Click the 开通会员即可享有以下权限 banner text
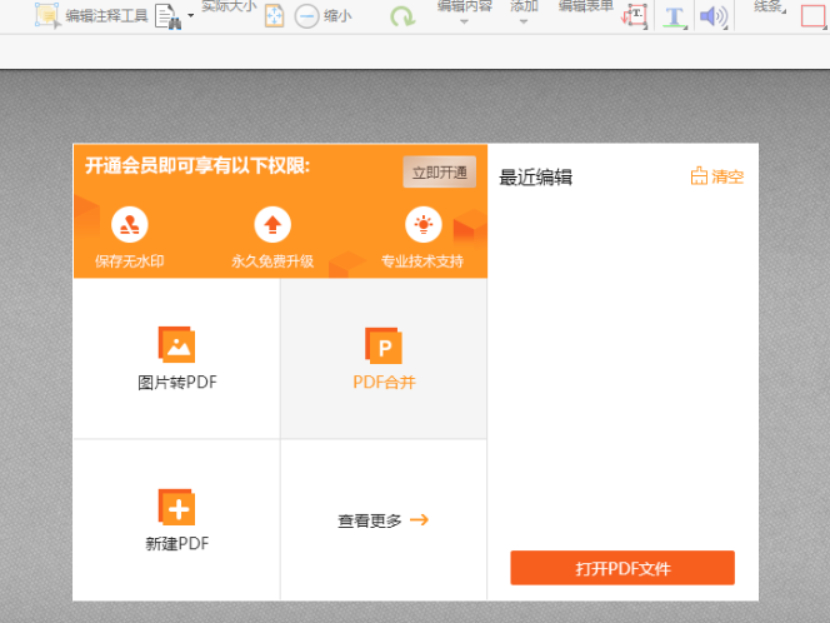The height and width of the screenshot is (623, 830). [197, 166]
